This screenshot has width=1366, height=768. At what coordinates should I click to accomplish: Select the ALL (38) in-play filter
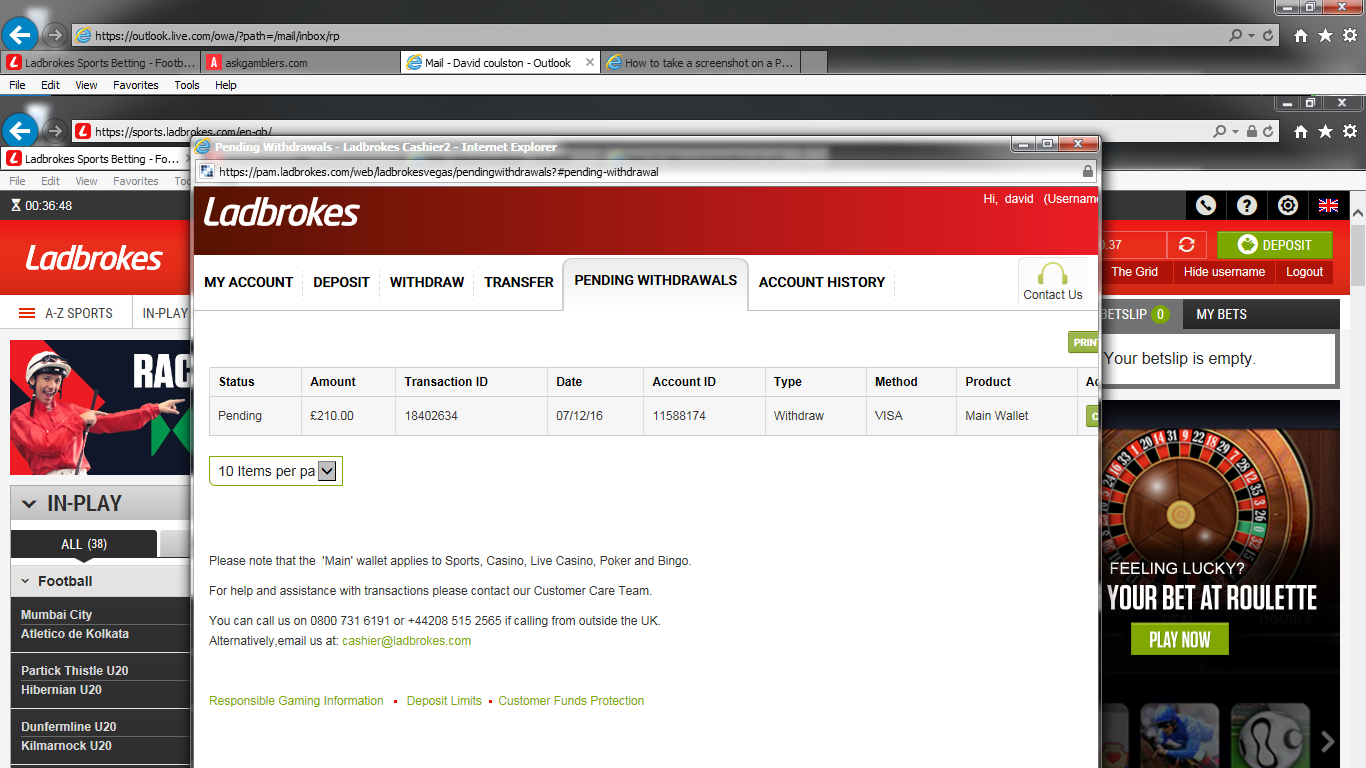pos(84,544)
